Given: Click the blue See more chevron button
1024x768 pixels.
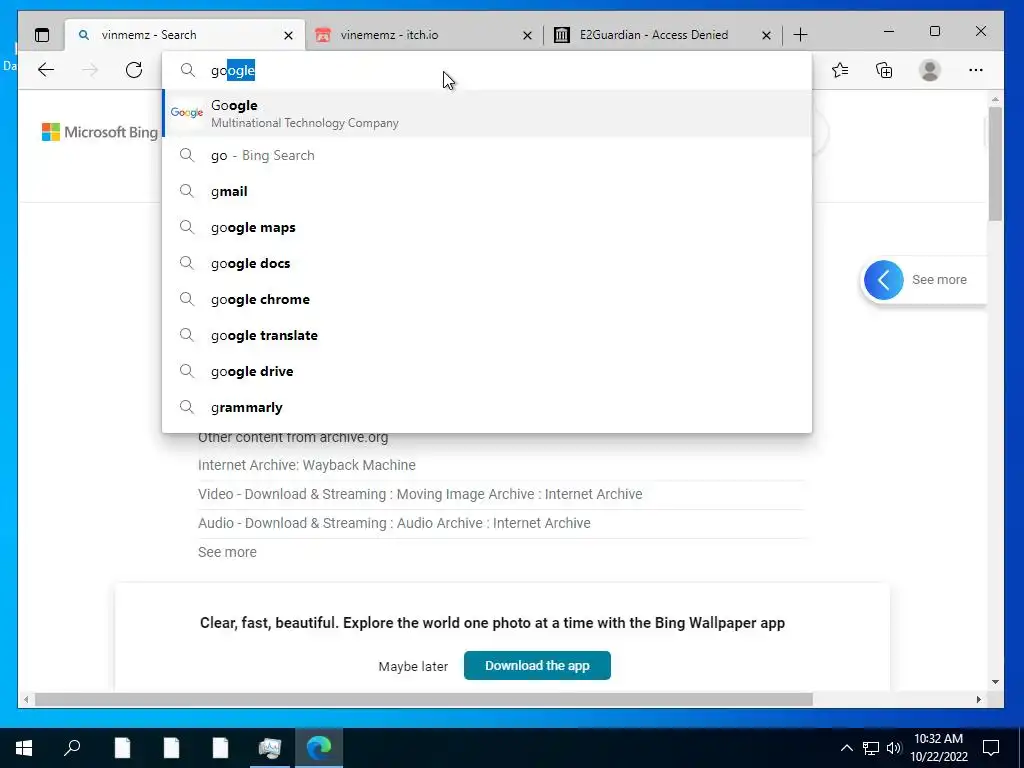Looking at the screenshot, I should pos(884,280).
